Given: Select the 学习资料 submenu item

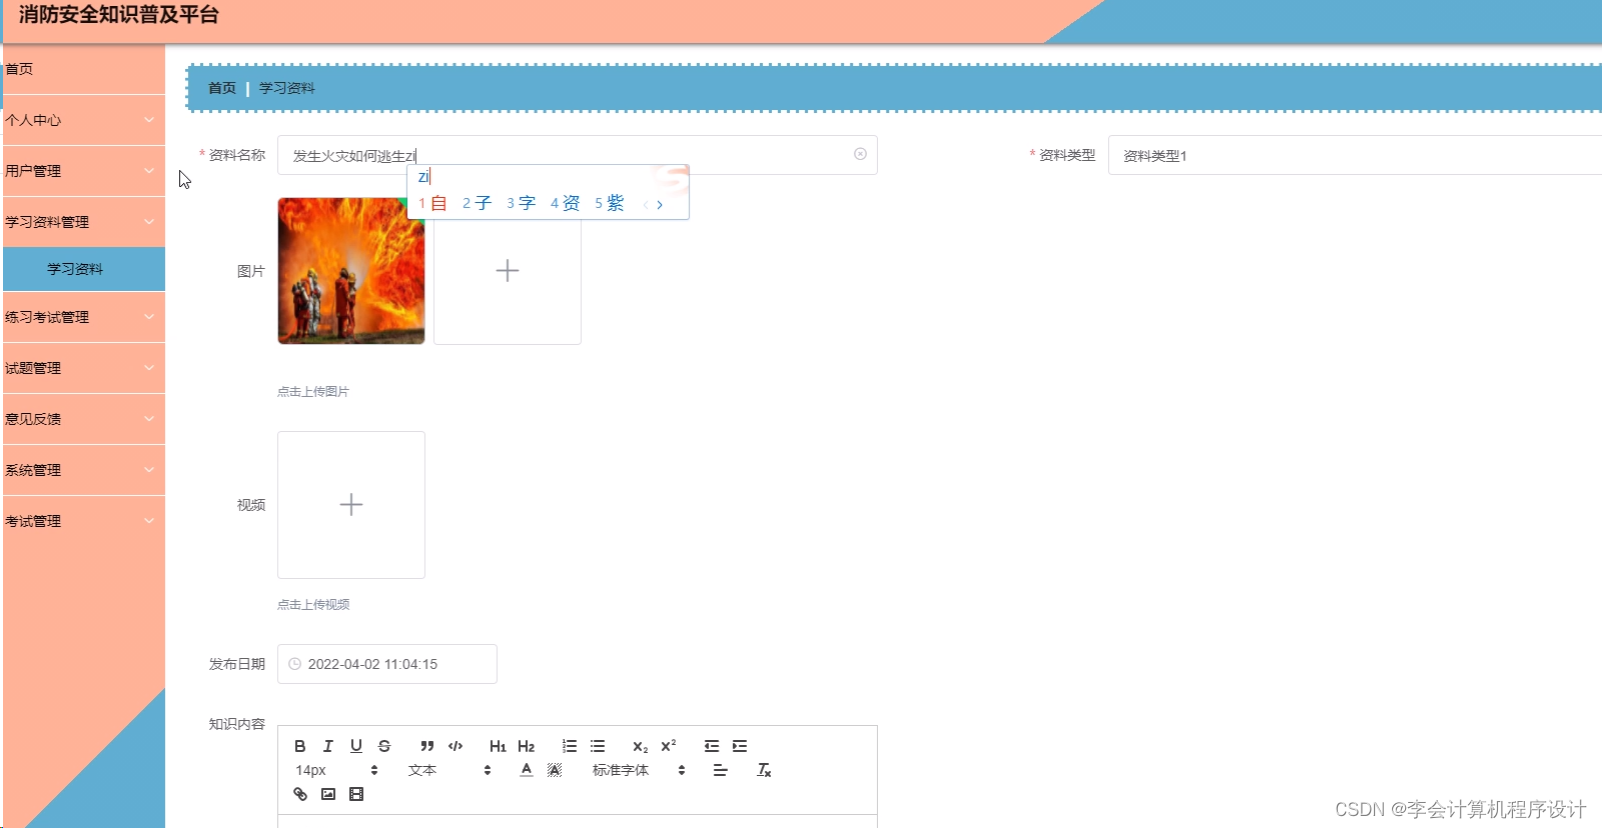Looking at the screenshot, I should pyautogui.click(x=84, y=269).
